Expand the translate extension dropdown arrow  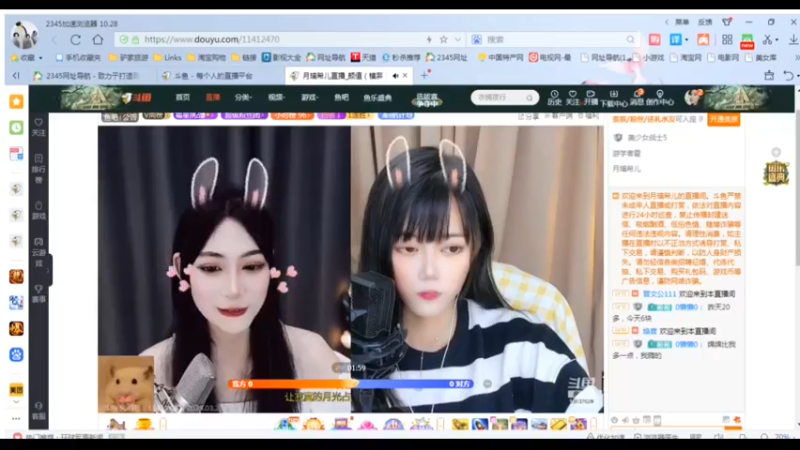[x=686, y=40]
